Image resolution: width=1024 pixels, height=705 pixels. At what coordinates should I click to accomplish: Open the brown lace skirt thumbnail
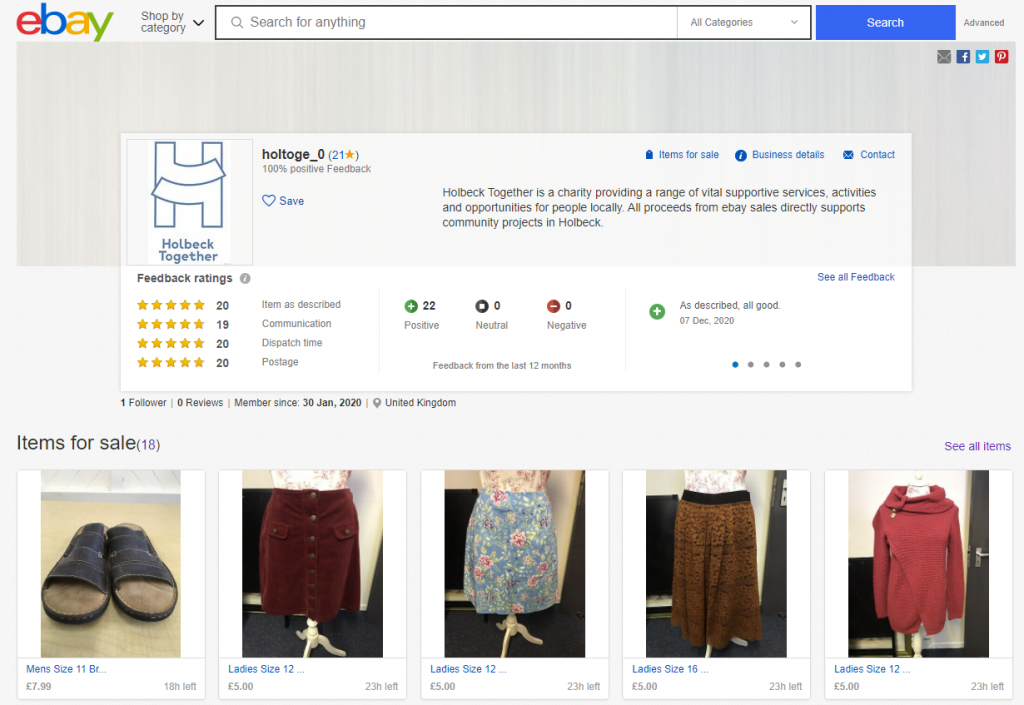point(716,564)
